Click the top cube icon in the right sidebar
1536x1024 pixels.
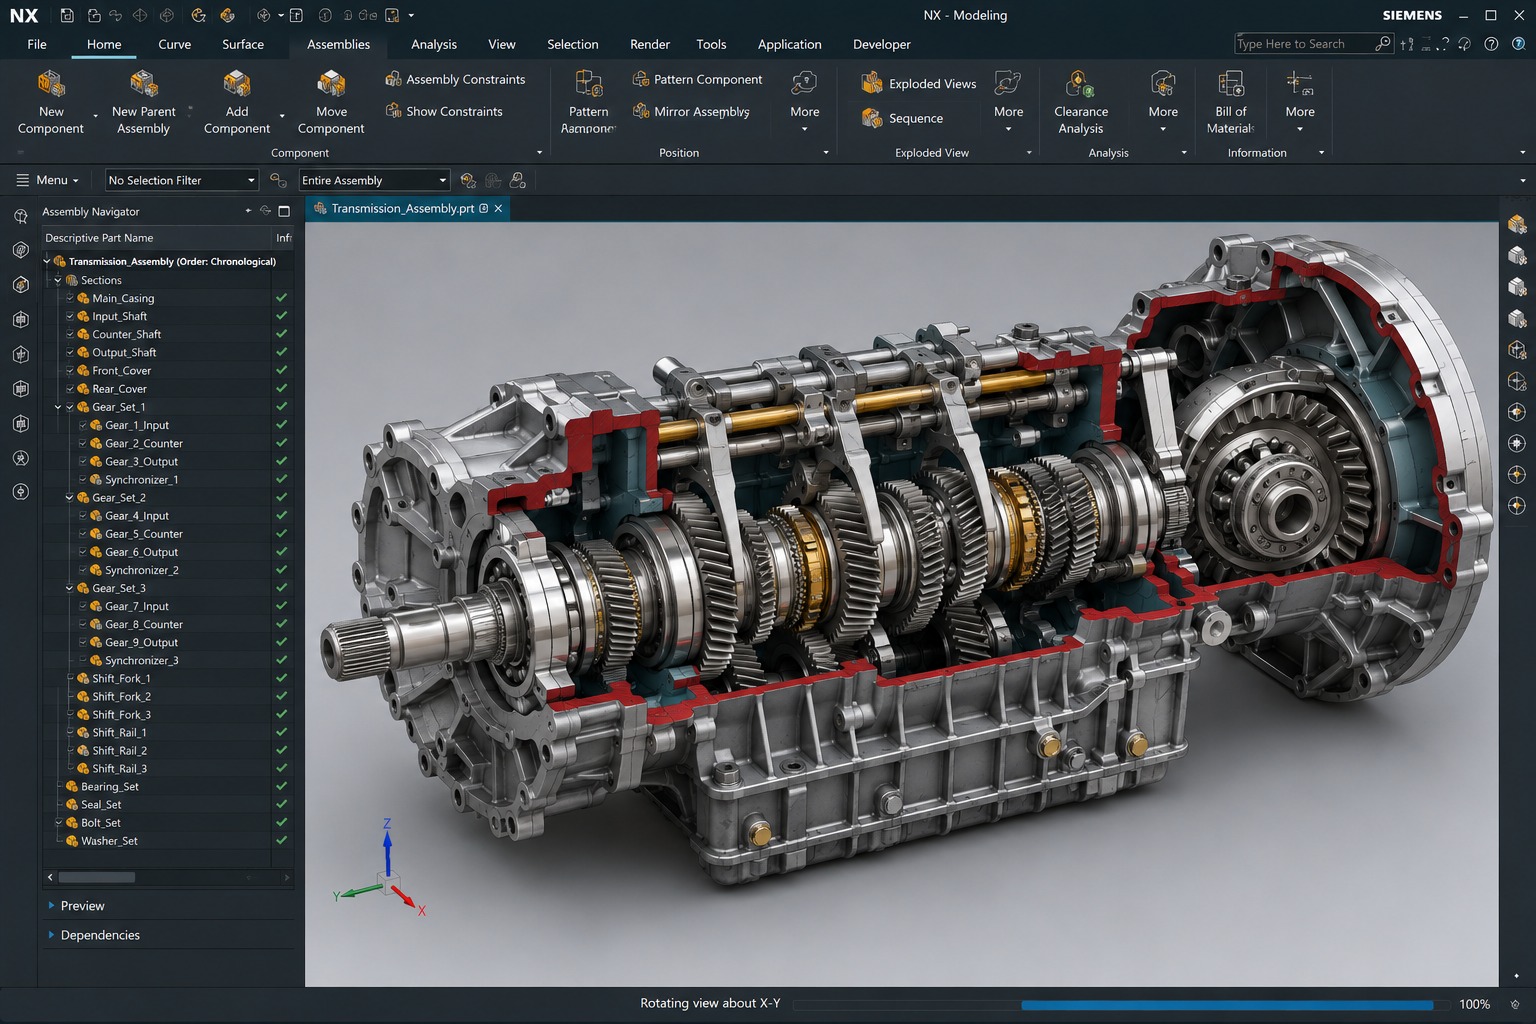point(1517,223)
